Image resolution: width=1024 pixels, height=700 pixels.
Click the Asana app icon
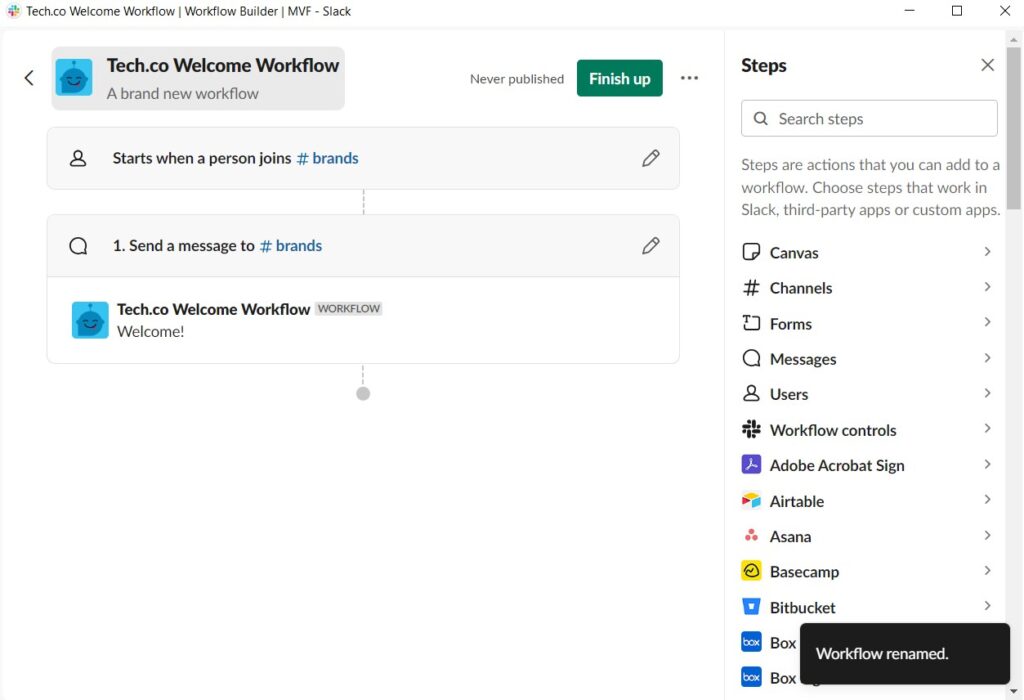click(x=751, y=536)
